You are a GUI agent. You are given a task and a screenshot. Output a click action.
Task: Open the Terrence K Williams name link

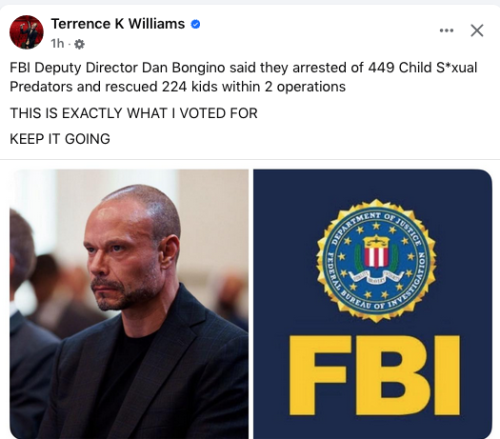tap(118, 24)
